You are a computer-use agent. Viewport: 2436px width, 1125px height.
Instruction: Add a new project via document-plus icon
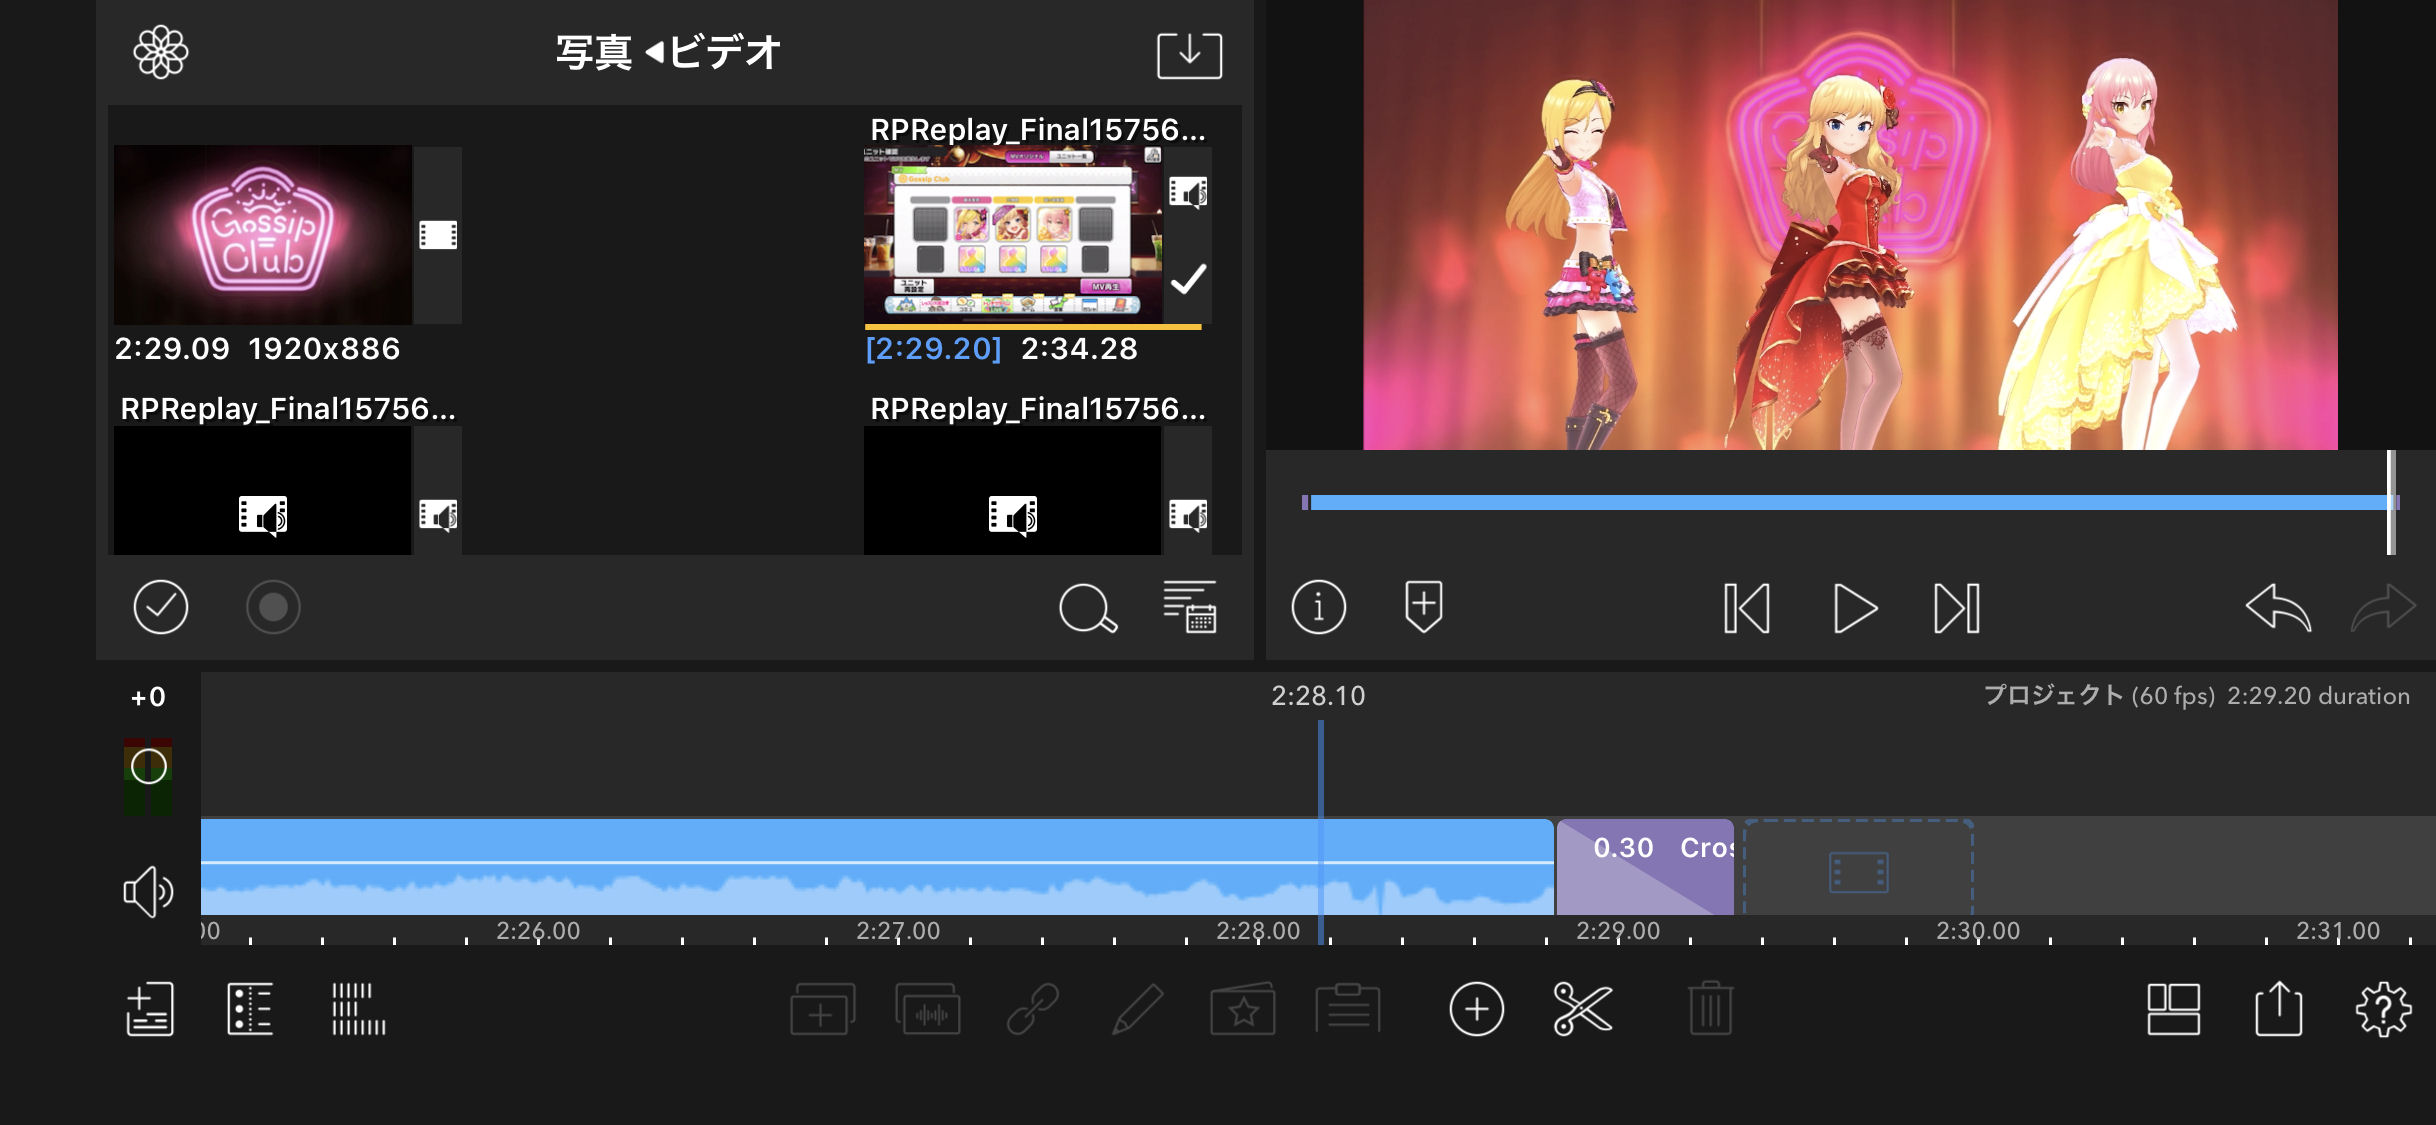tap(150, 1009)
